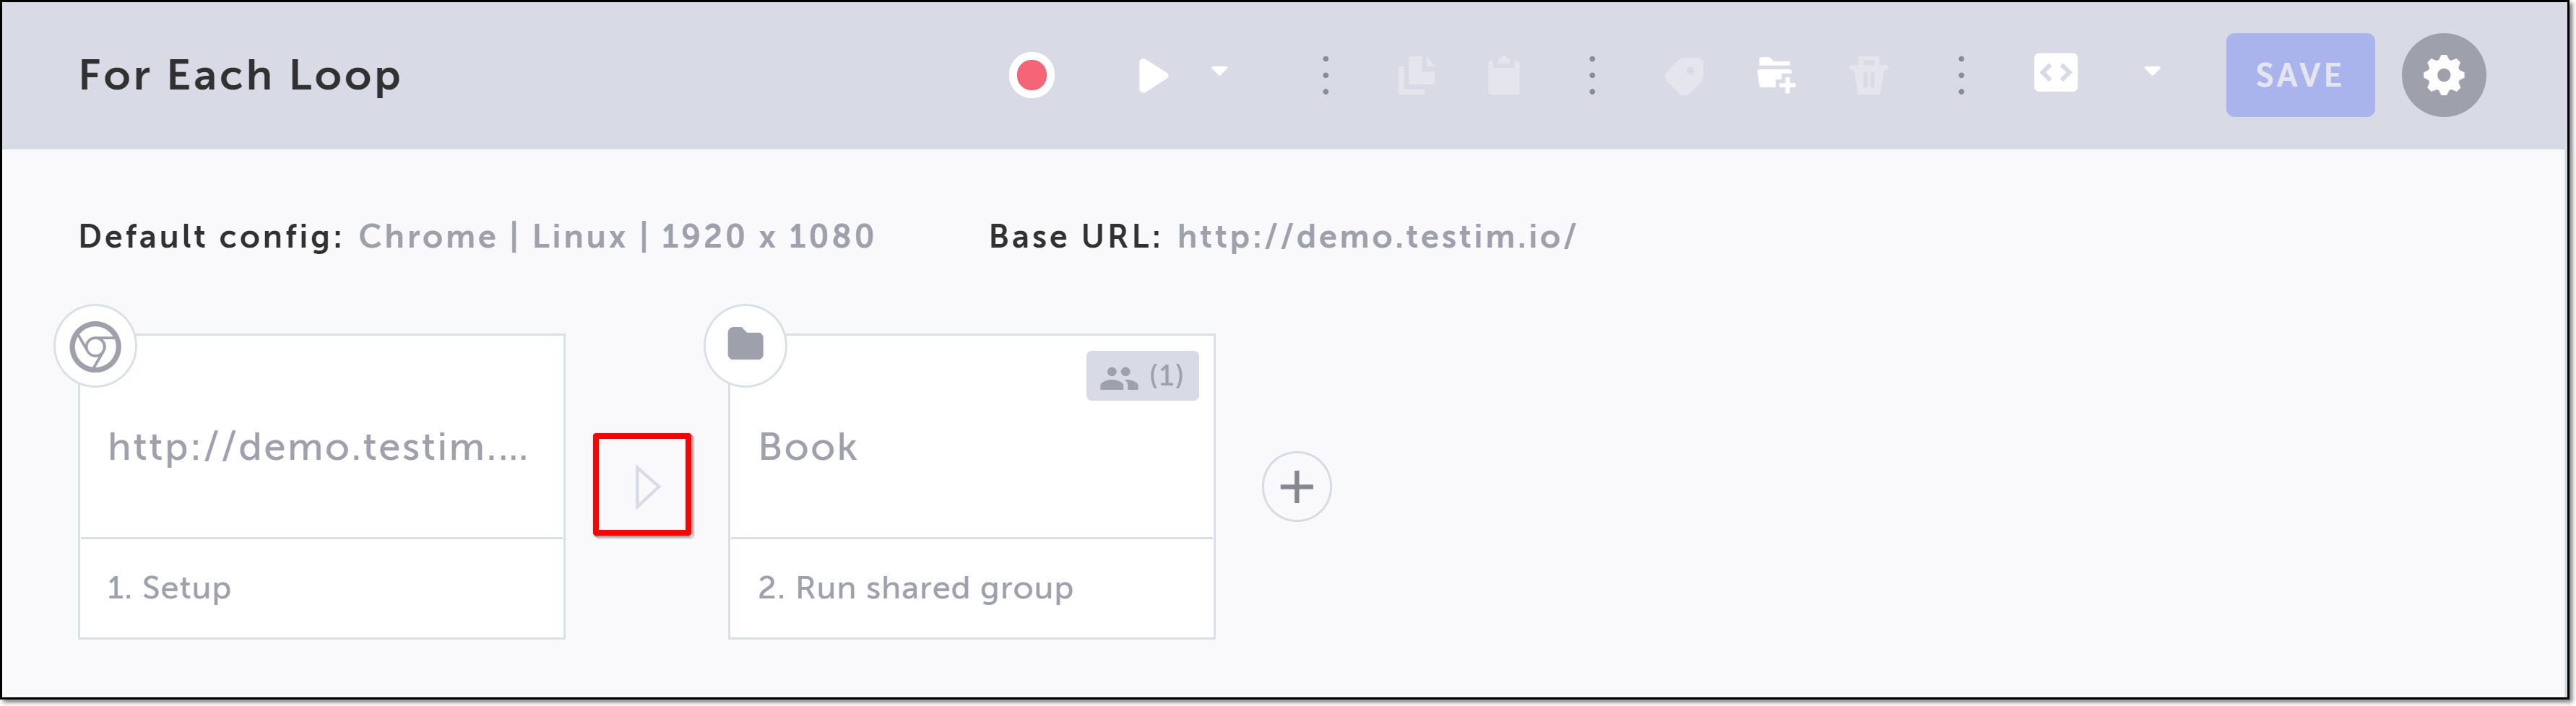
Task: Click the paste clipboard icon
Action: tap(1503, 76)
